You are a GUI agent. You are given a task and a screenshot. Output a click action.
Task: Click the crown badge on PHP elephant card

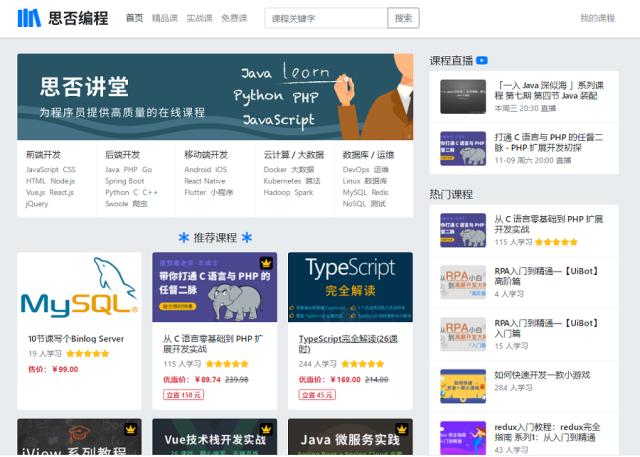(x=267, y=263)
